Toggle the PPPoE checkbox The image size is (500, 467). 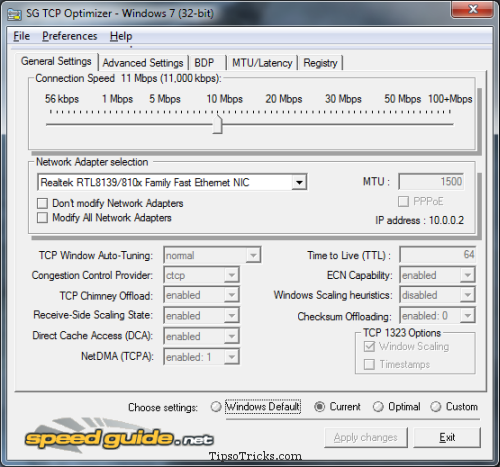pyautogui.click(x=403, y=201)
